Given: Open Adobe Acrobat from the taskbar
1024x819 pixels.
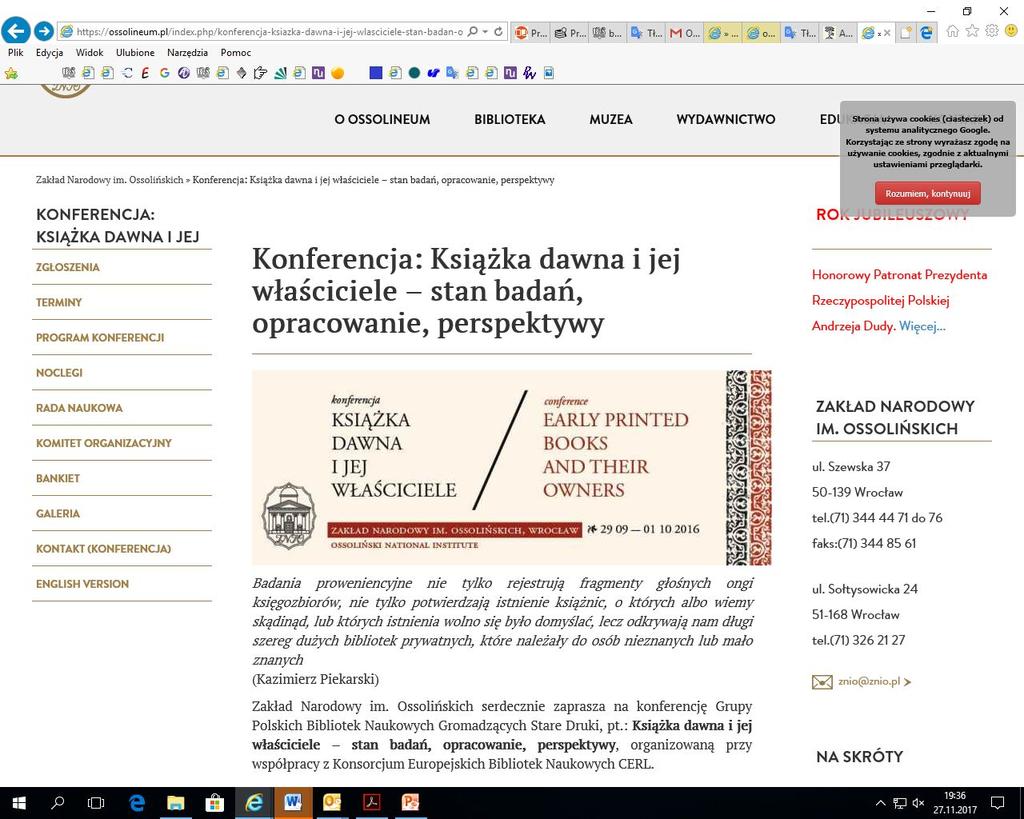Looking at the screenshot, I should coord(371,803).
